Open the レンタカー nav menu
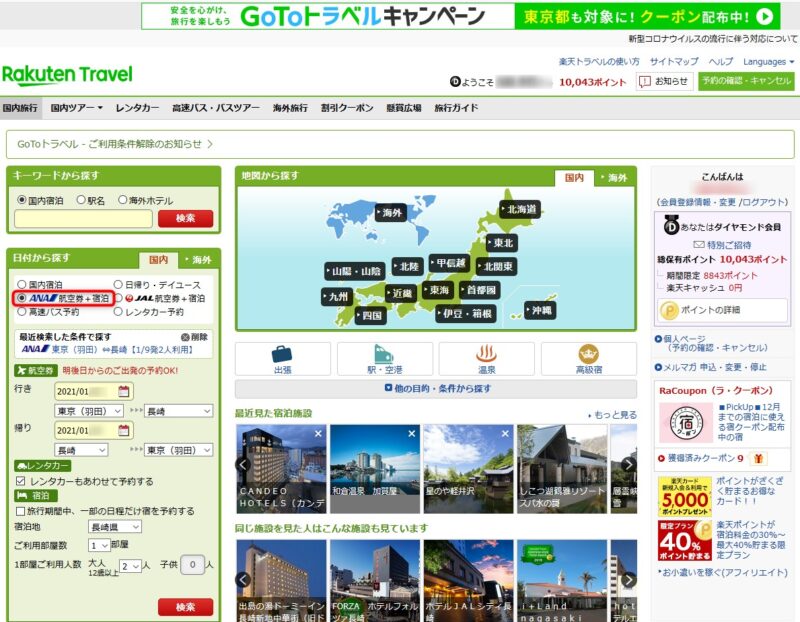The height and width of the screenshot is (622, 800). [137, 108]
